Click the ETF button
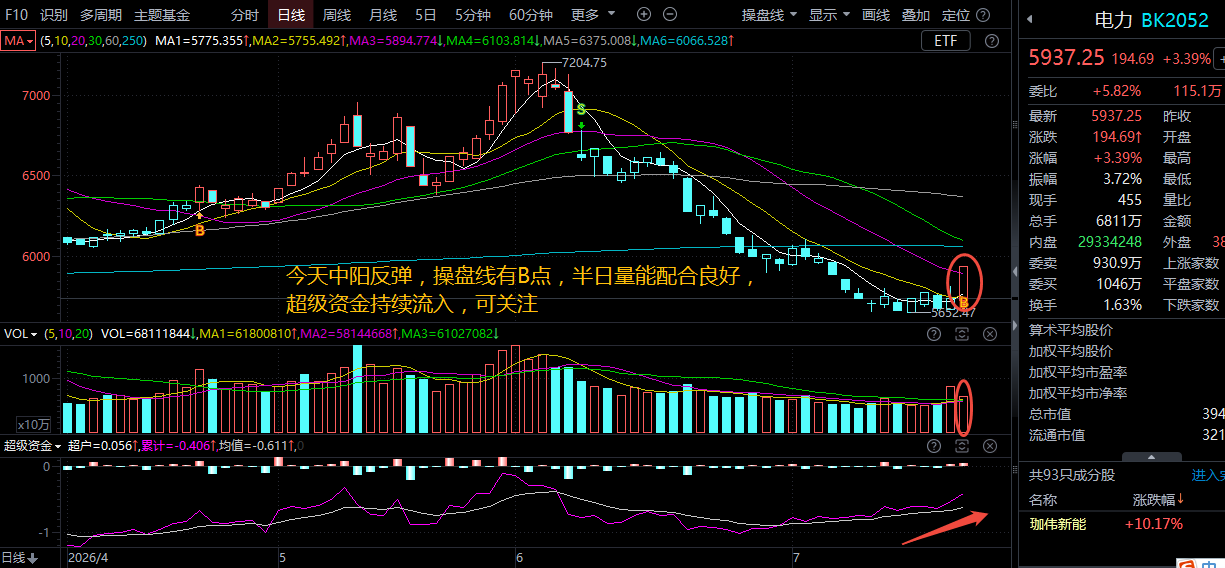Image resolution: width=1225 pixels, height=568 pixels. pyautogui.click(x=945, y=41)
